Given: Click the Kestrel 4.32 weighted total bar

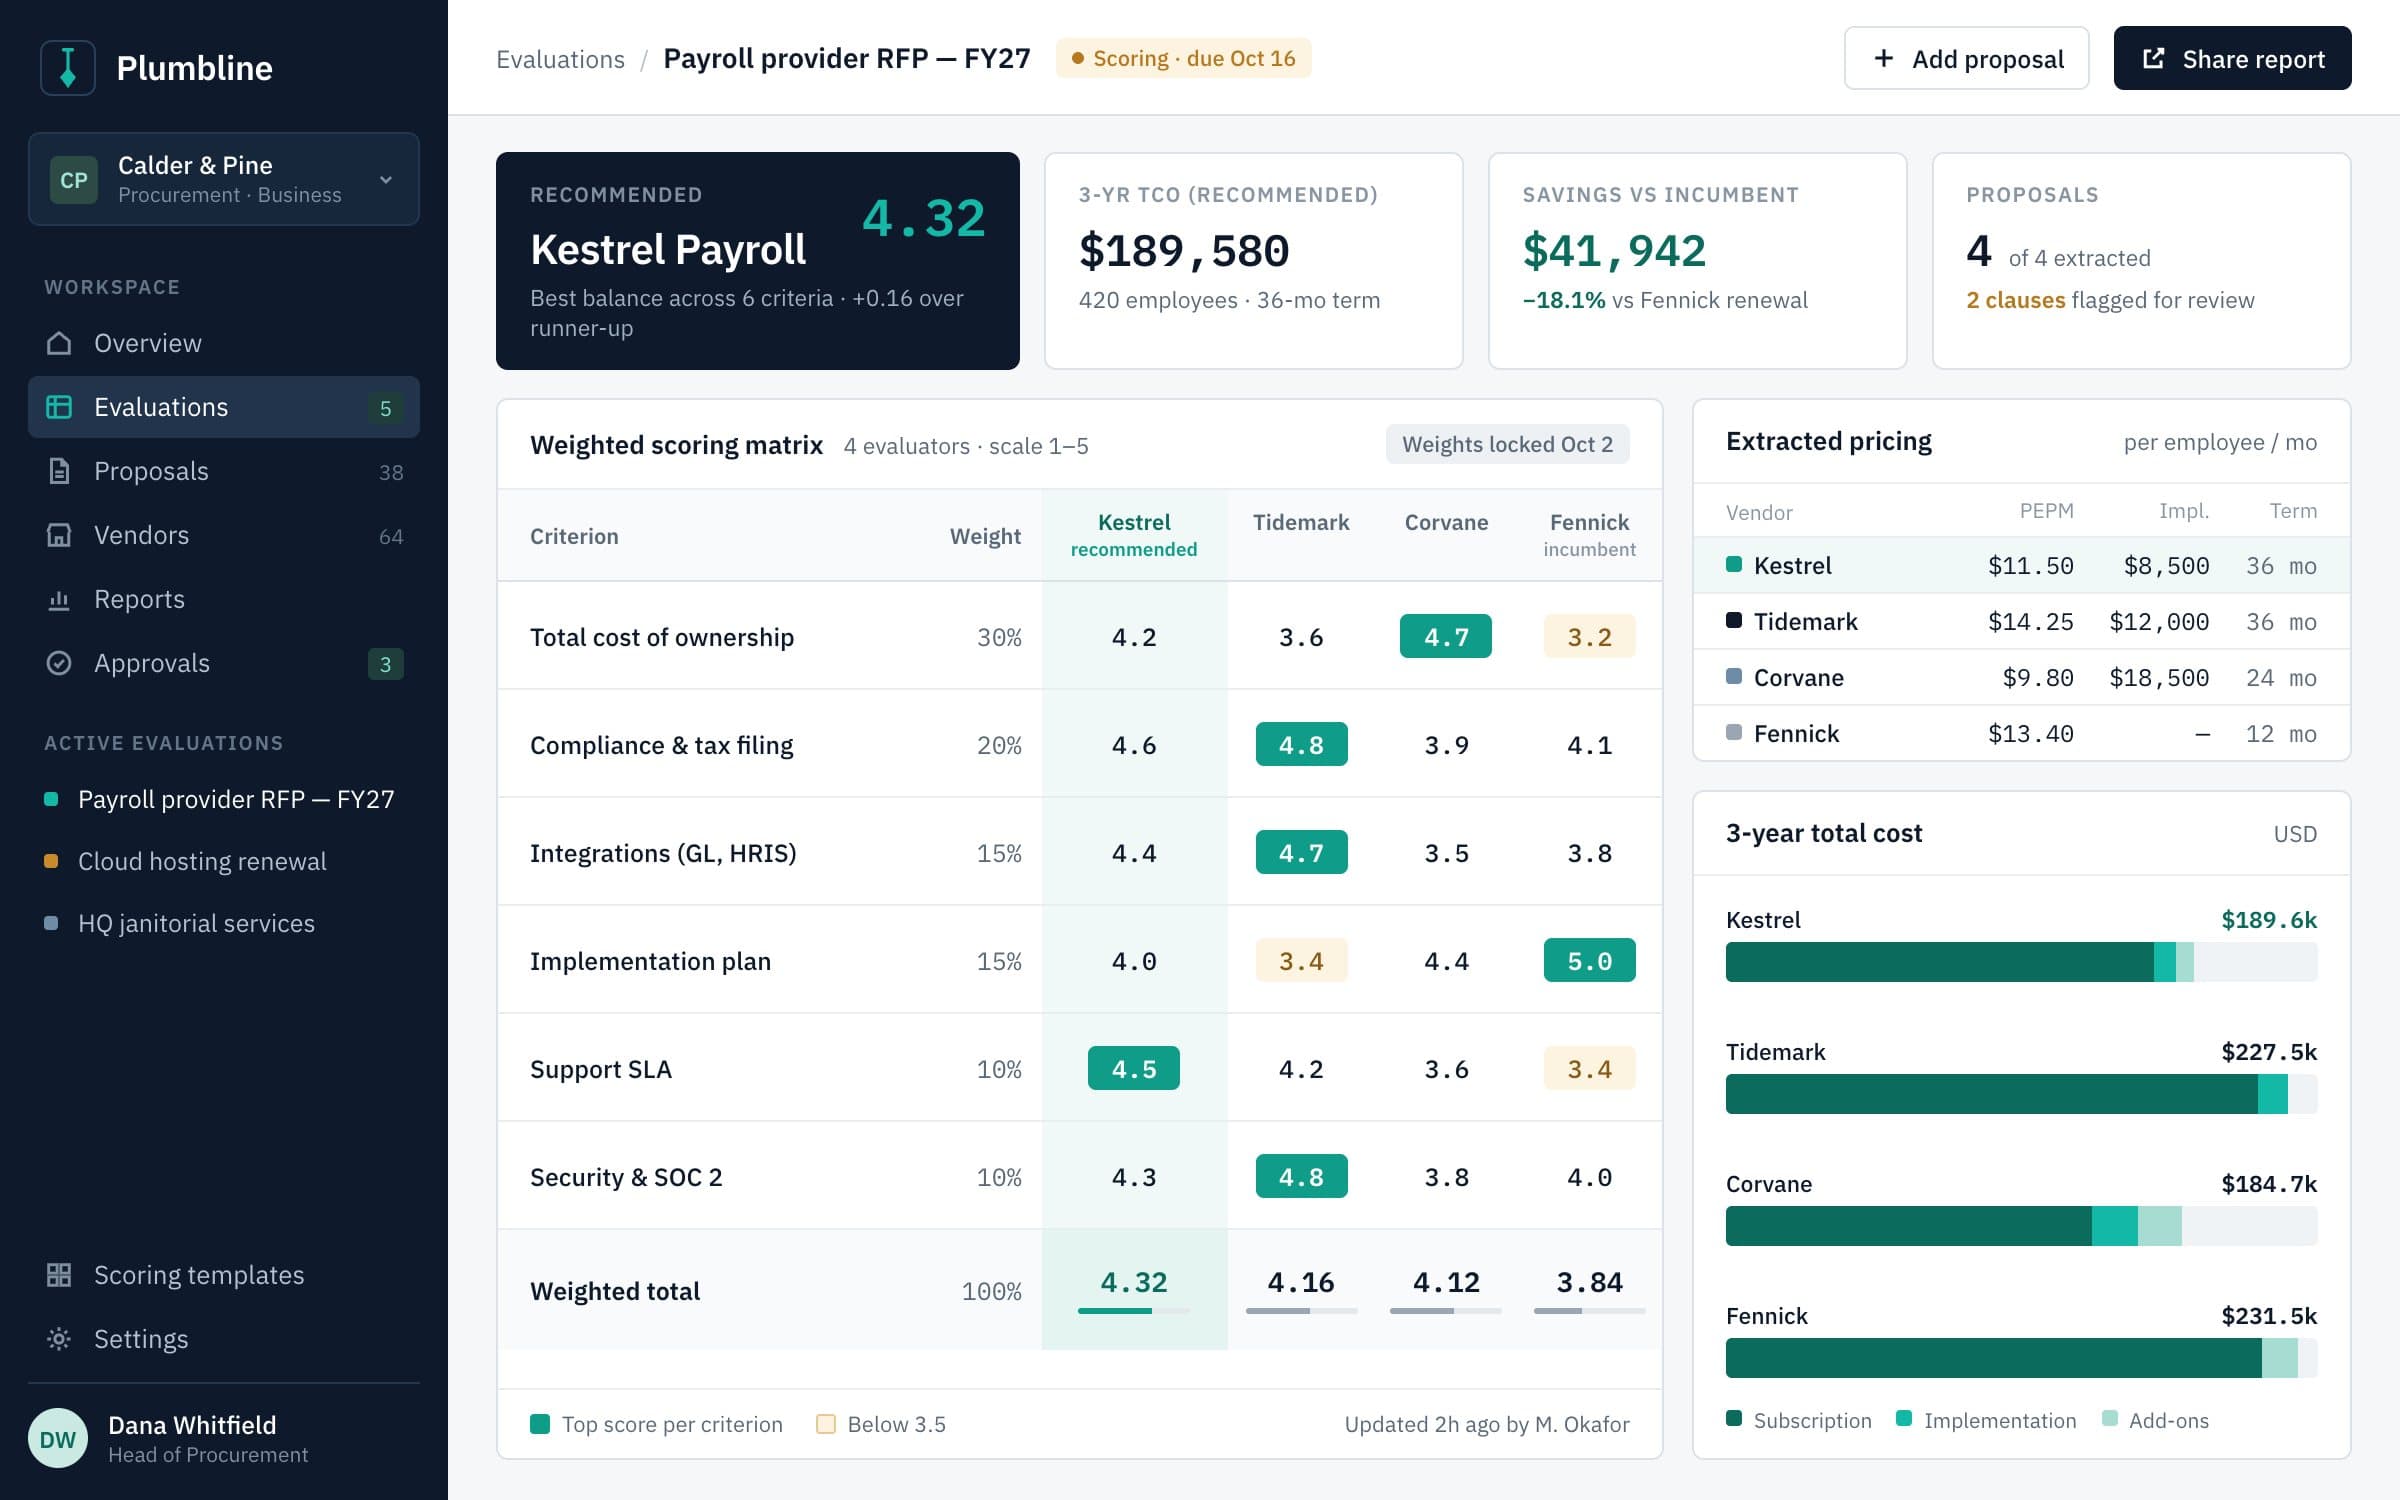Looking at the screenshot, I should tap(1134, 1310).
